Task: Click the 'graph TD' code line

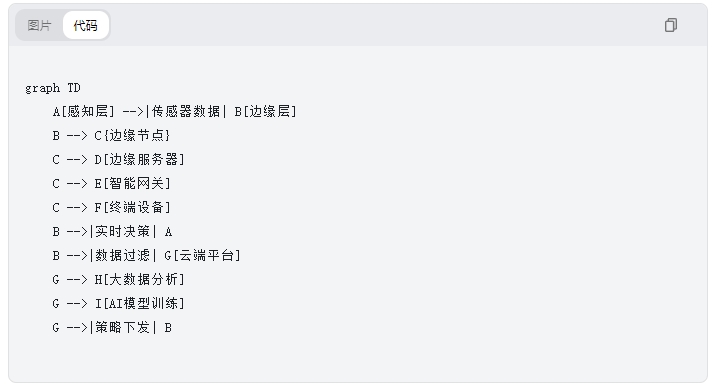Action: tap(53, 88)
